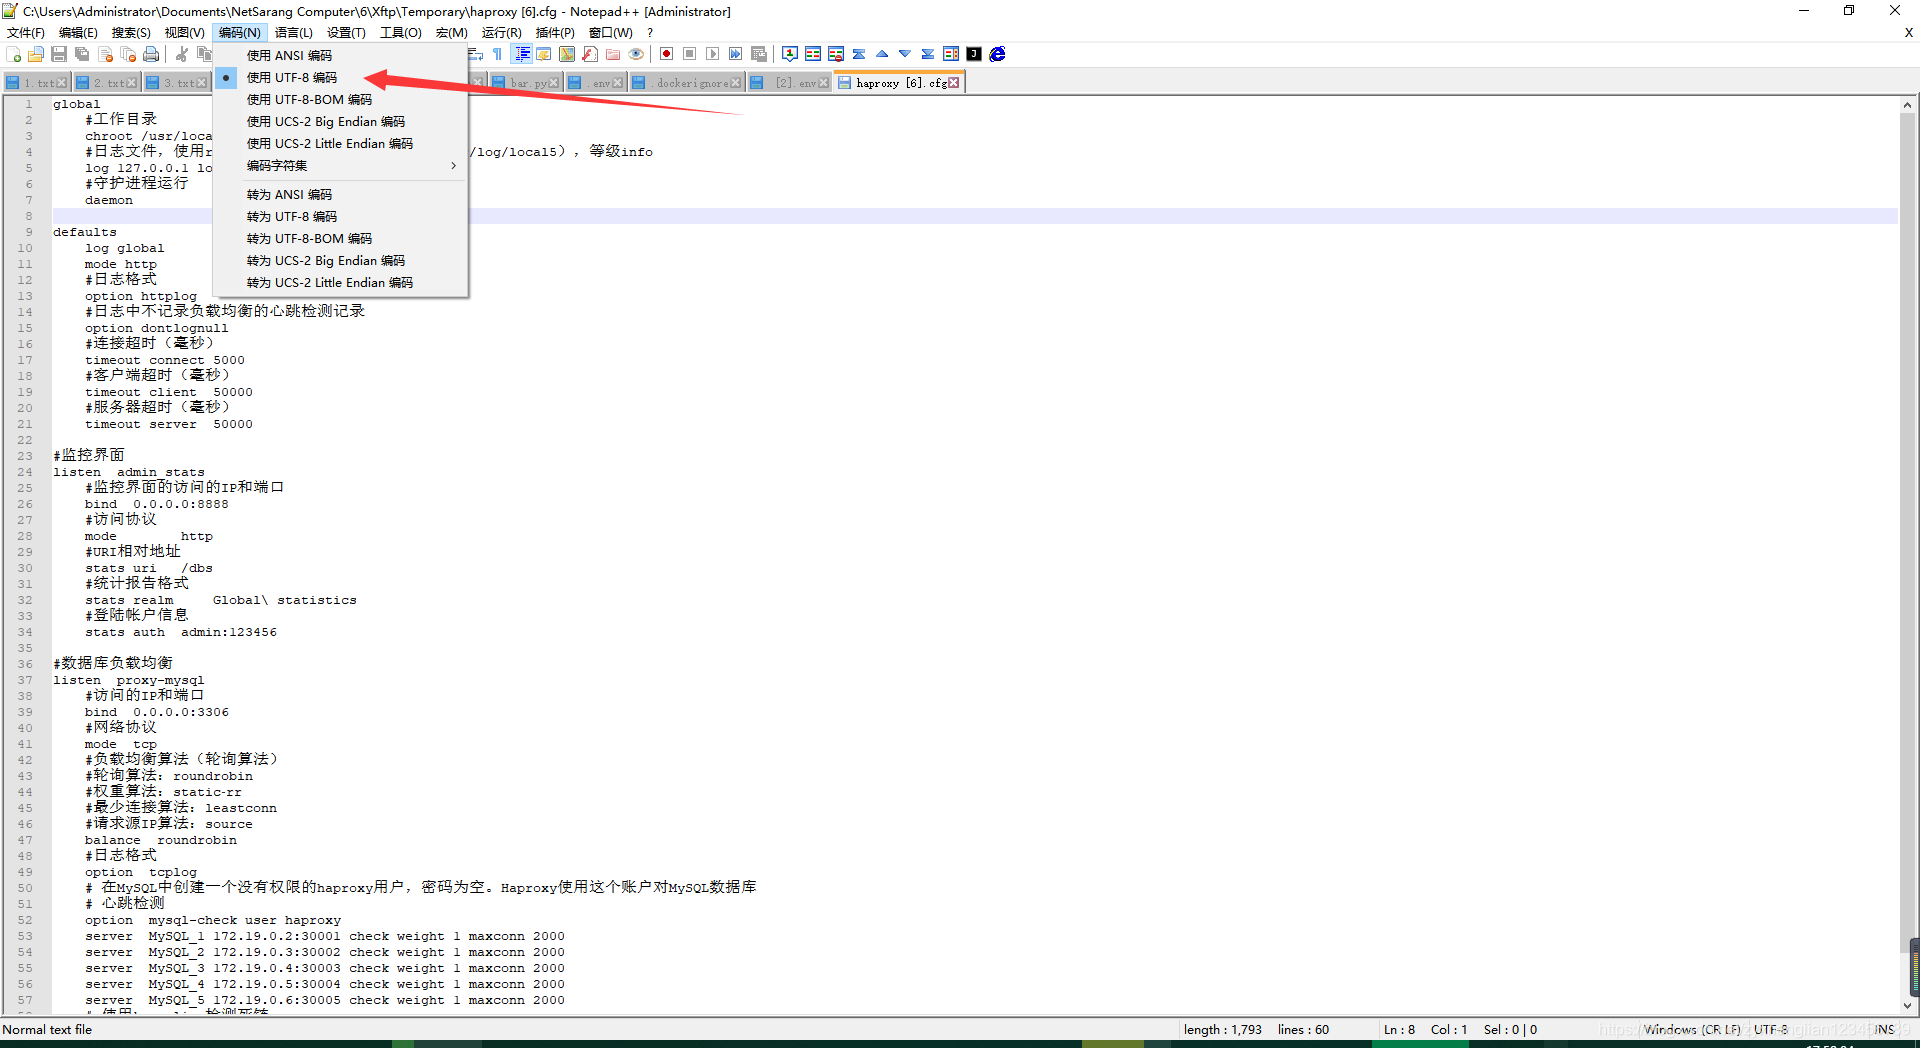Open the 运行(R) menu

(x=501, y=33)
